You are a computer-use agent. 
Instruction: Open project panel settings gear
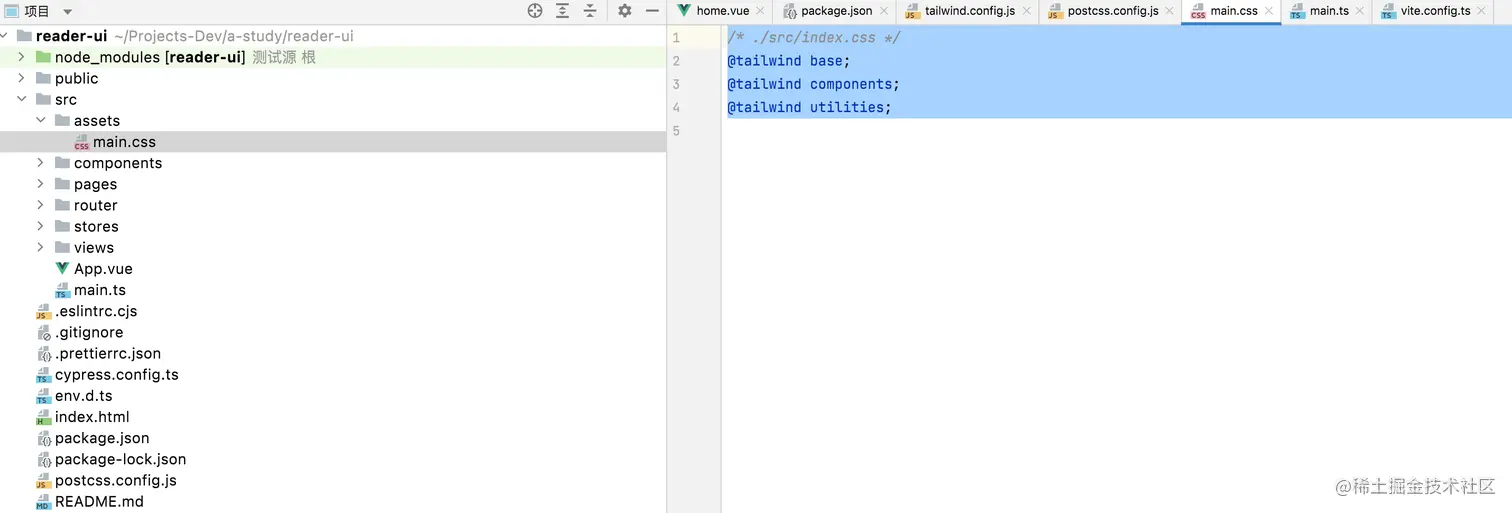625,11
